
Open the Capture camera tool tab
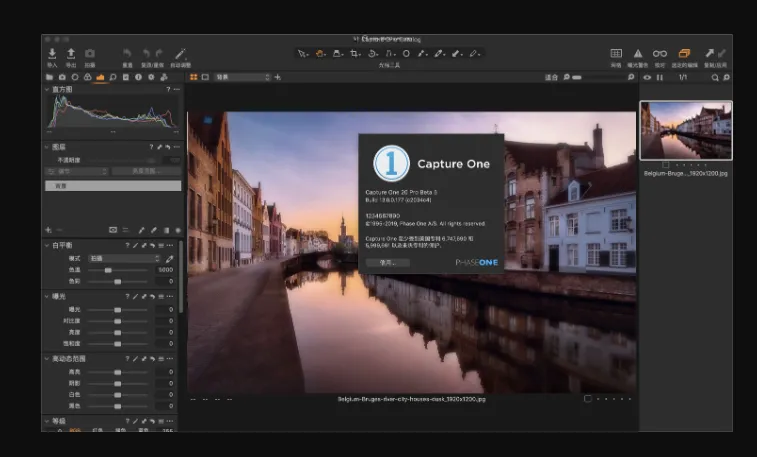(62, 77)
